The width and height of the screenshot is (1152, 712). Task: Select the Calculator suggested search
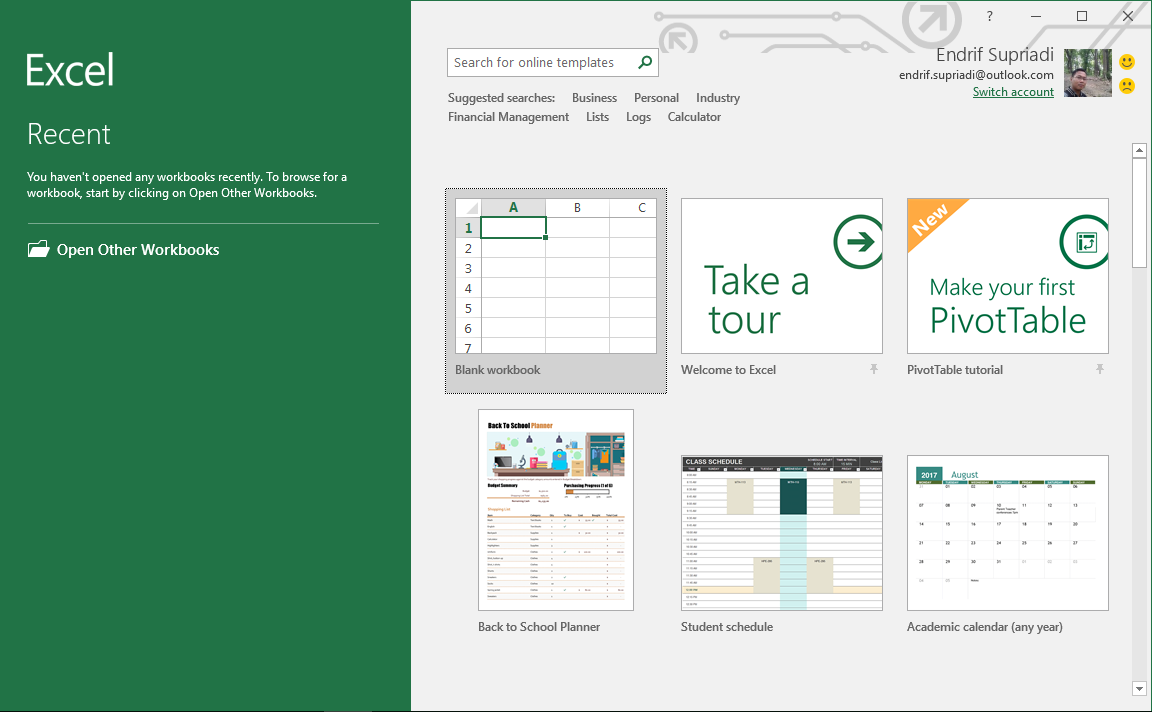[x=694, y=117]
